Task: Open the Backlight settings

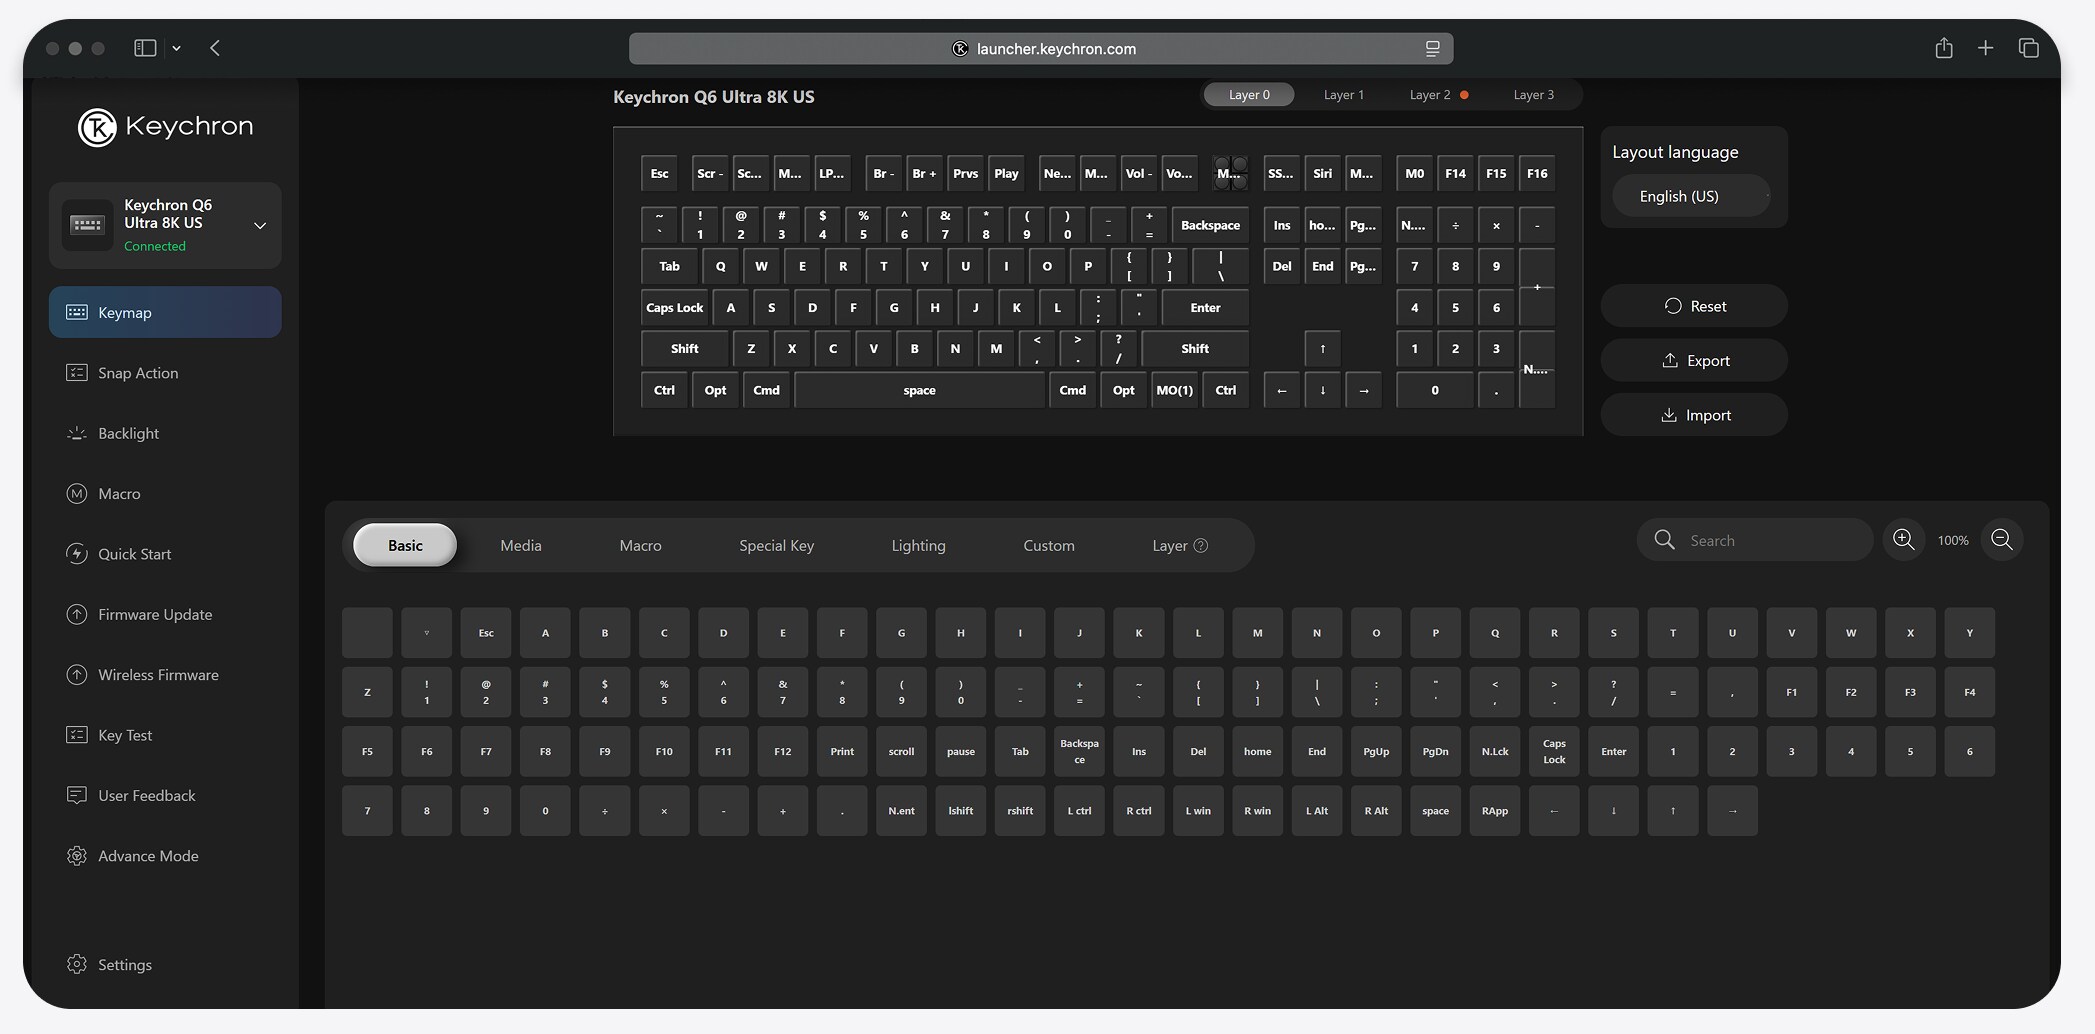Action: [x=165, y=433]
